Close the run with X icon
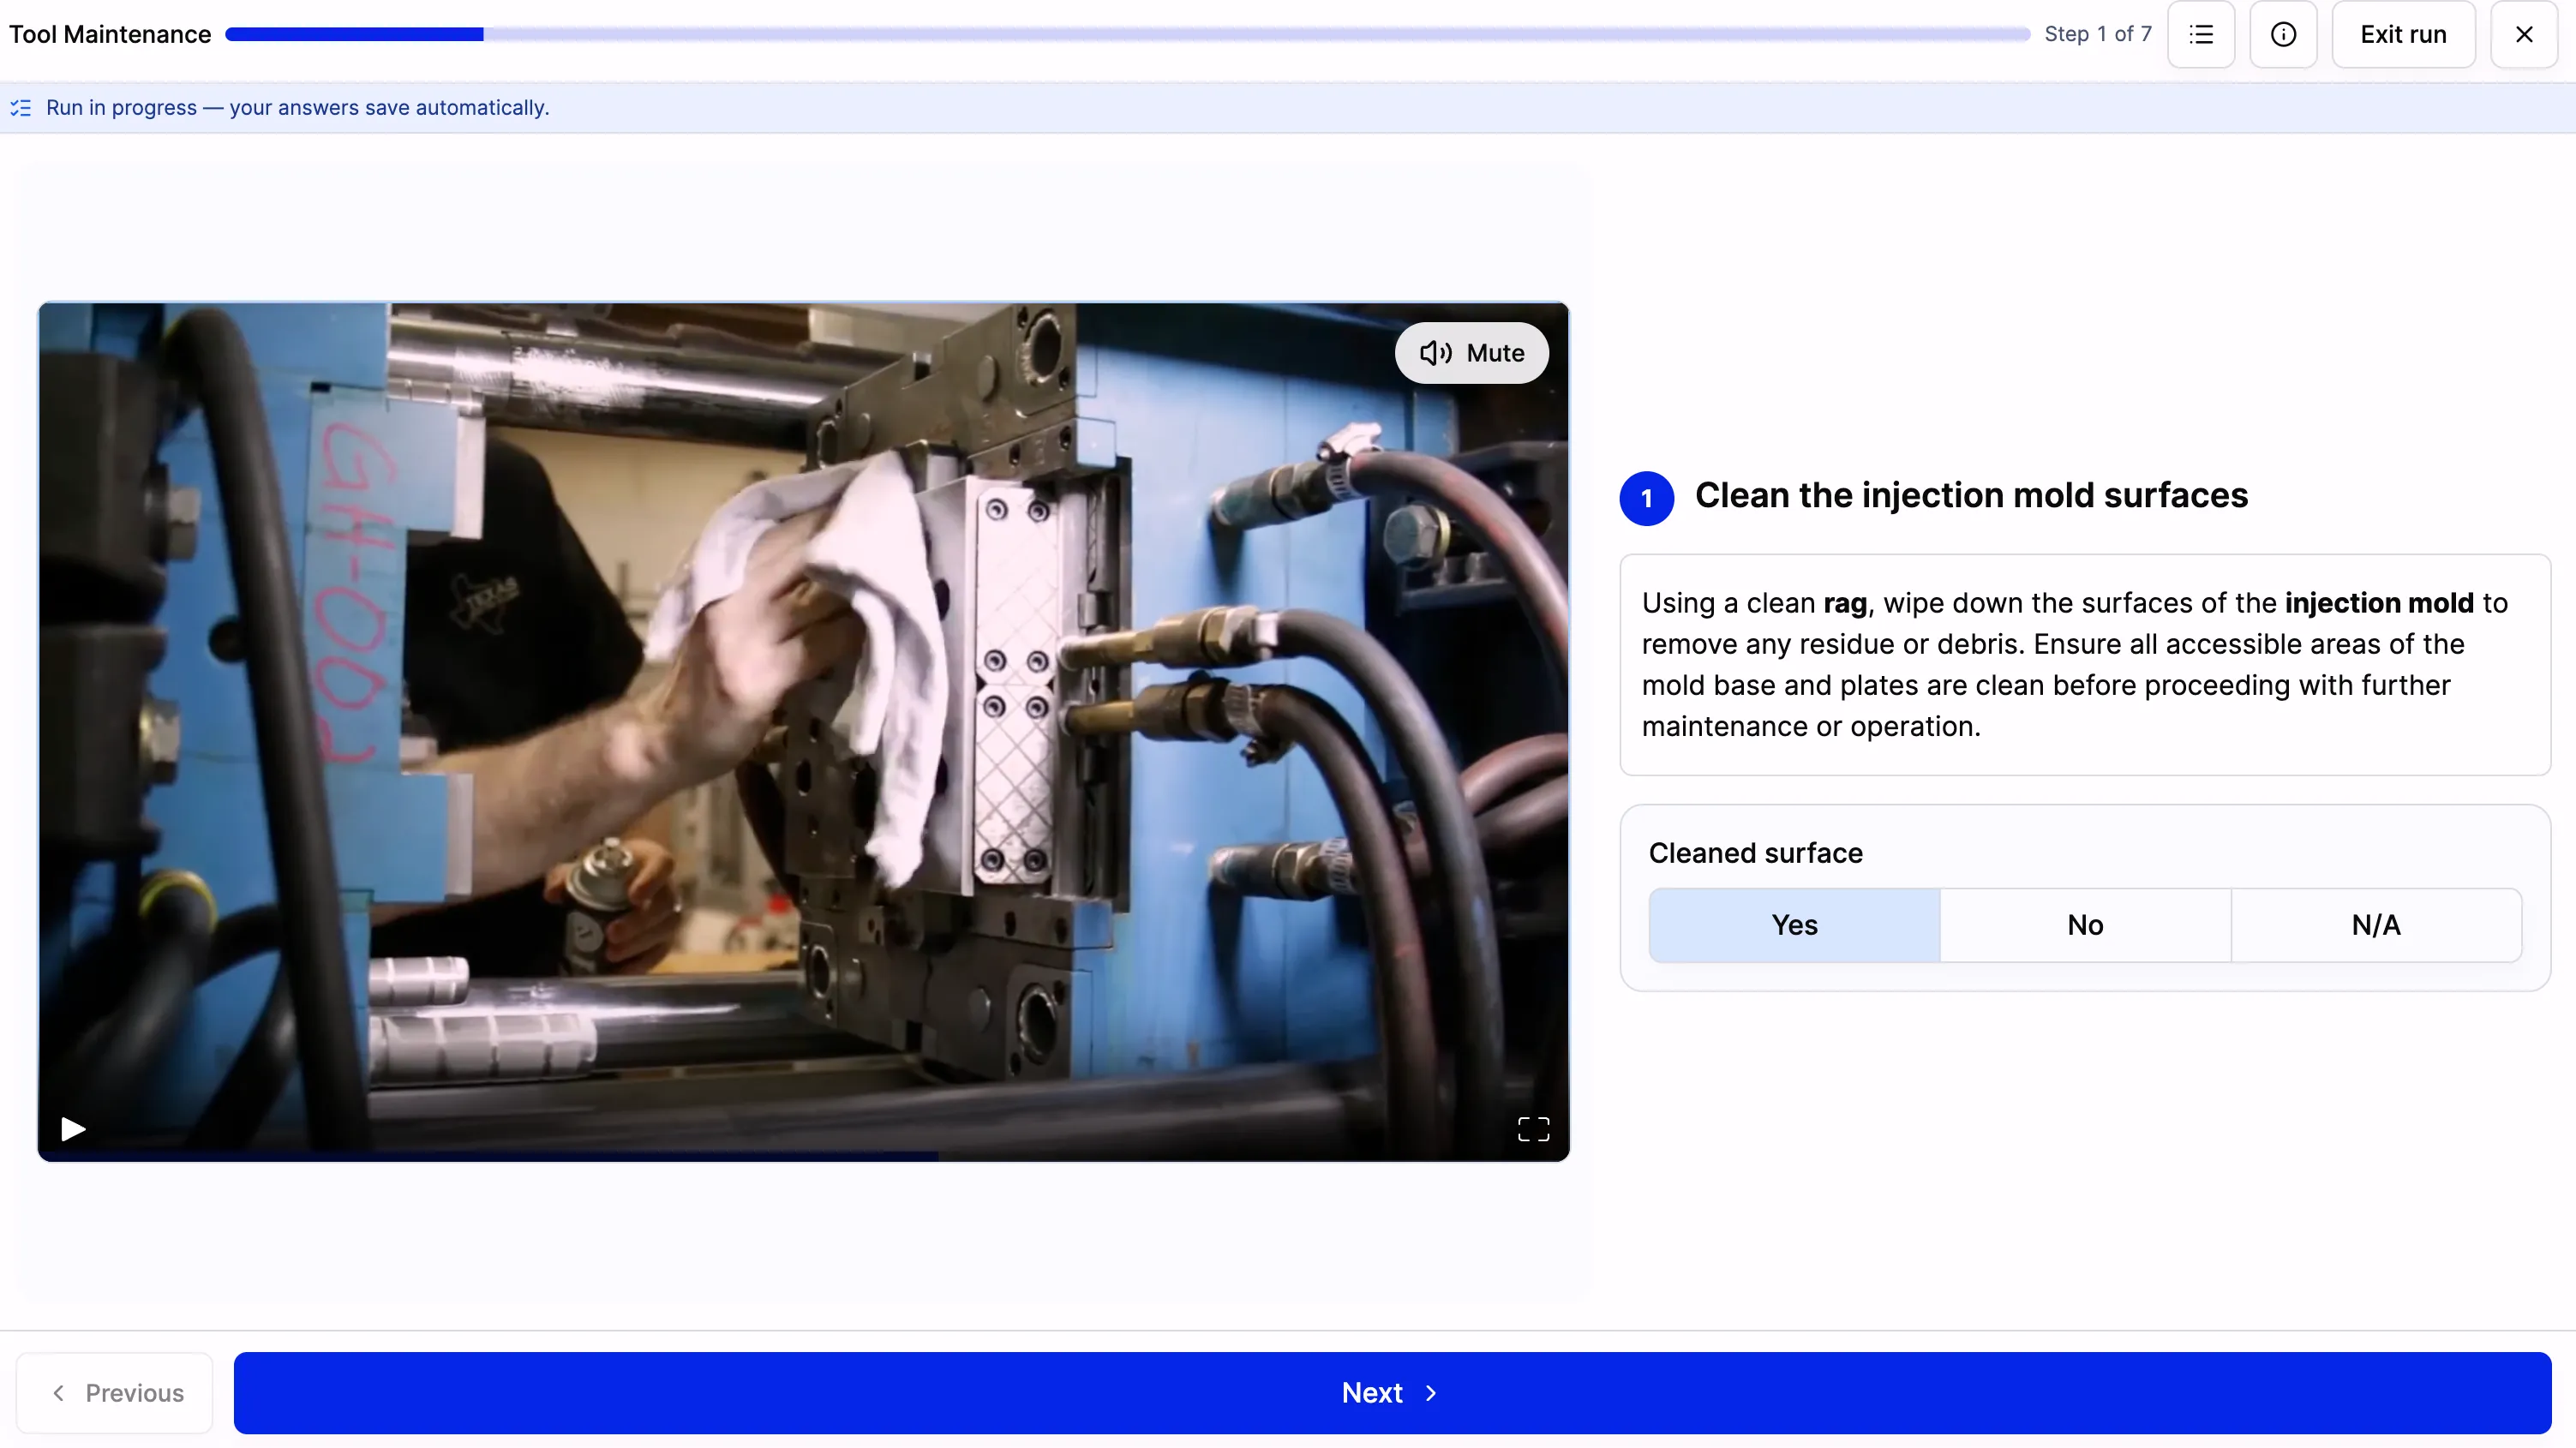 pyautogui.click(x=2524, y=35)
